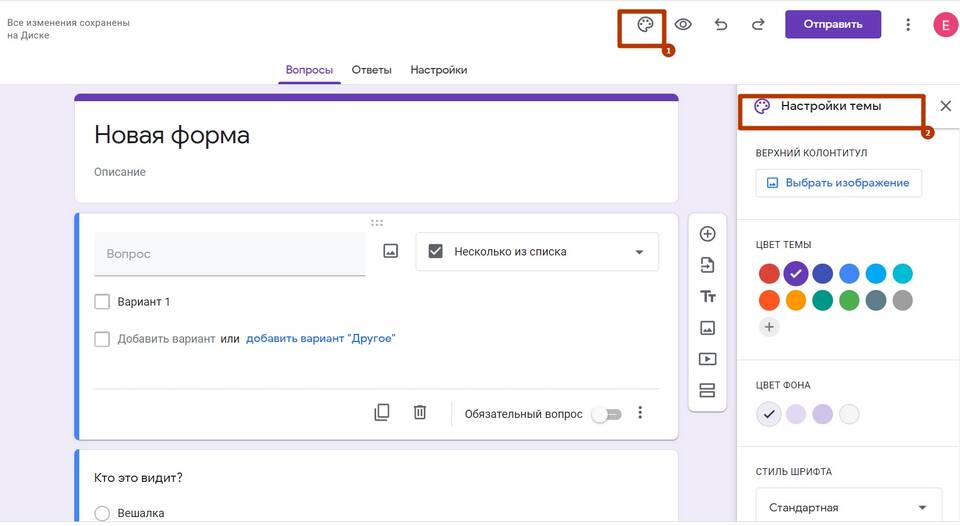Open the question type dropdown
The width and height of the screenshot is (960, 526).
[537, 252]
